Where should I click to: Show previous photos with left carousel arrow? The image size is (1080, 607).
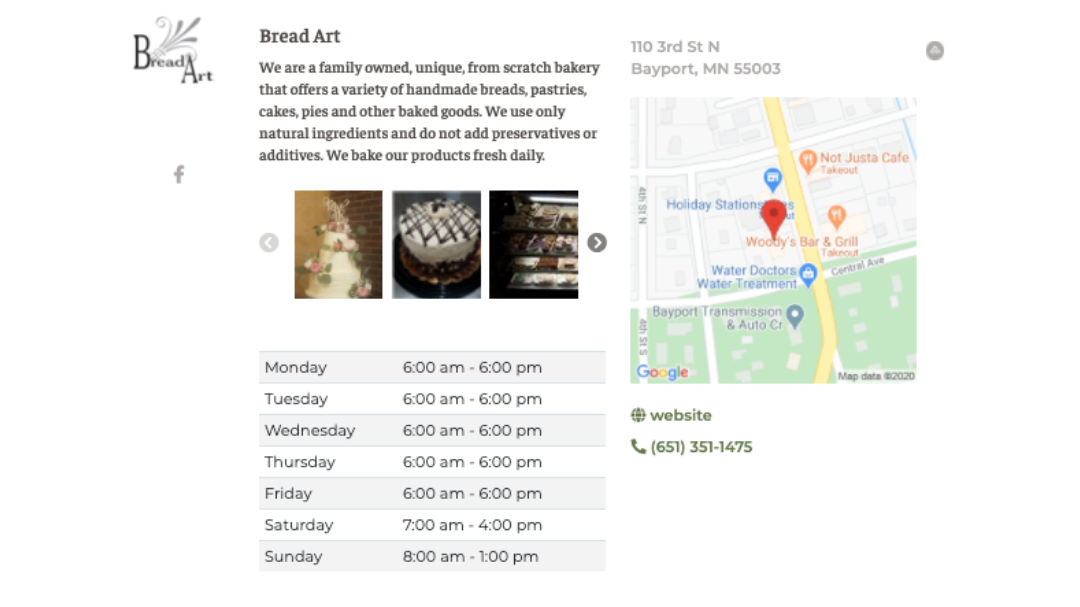pyautogui.click(x=269, y=243)
